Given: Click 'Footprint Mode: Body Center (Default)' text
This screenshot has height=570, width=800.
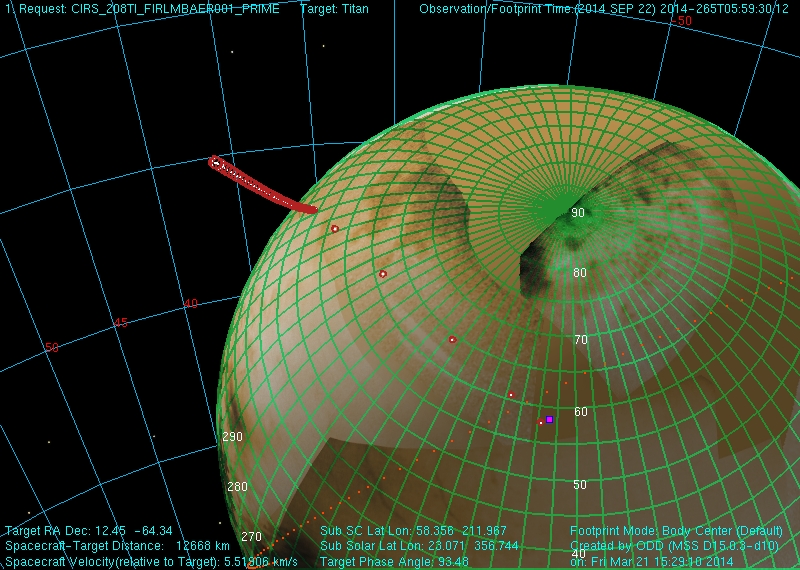Looking at the screenshot, I should (676, 531).
